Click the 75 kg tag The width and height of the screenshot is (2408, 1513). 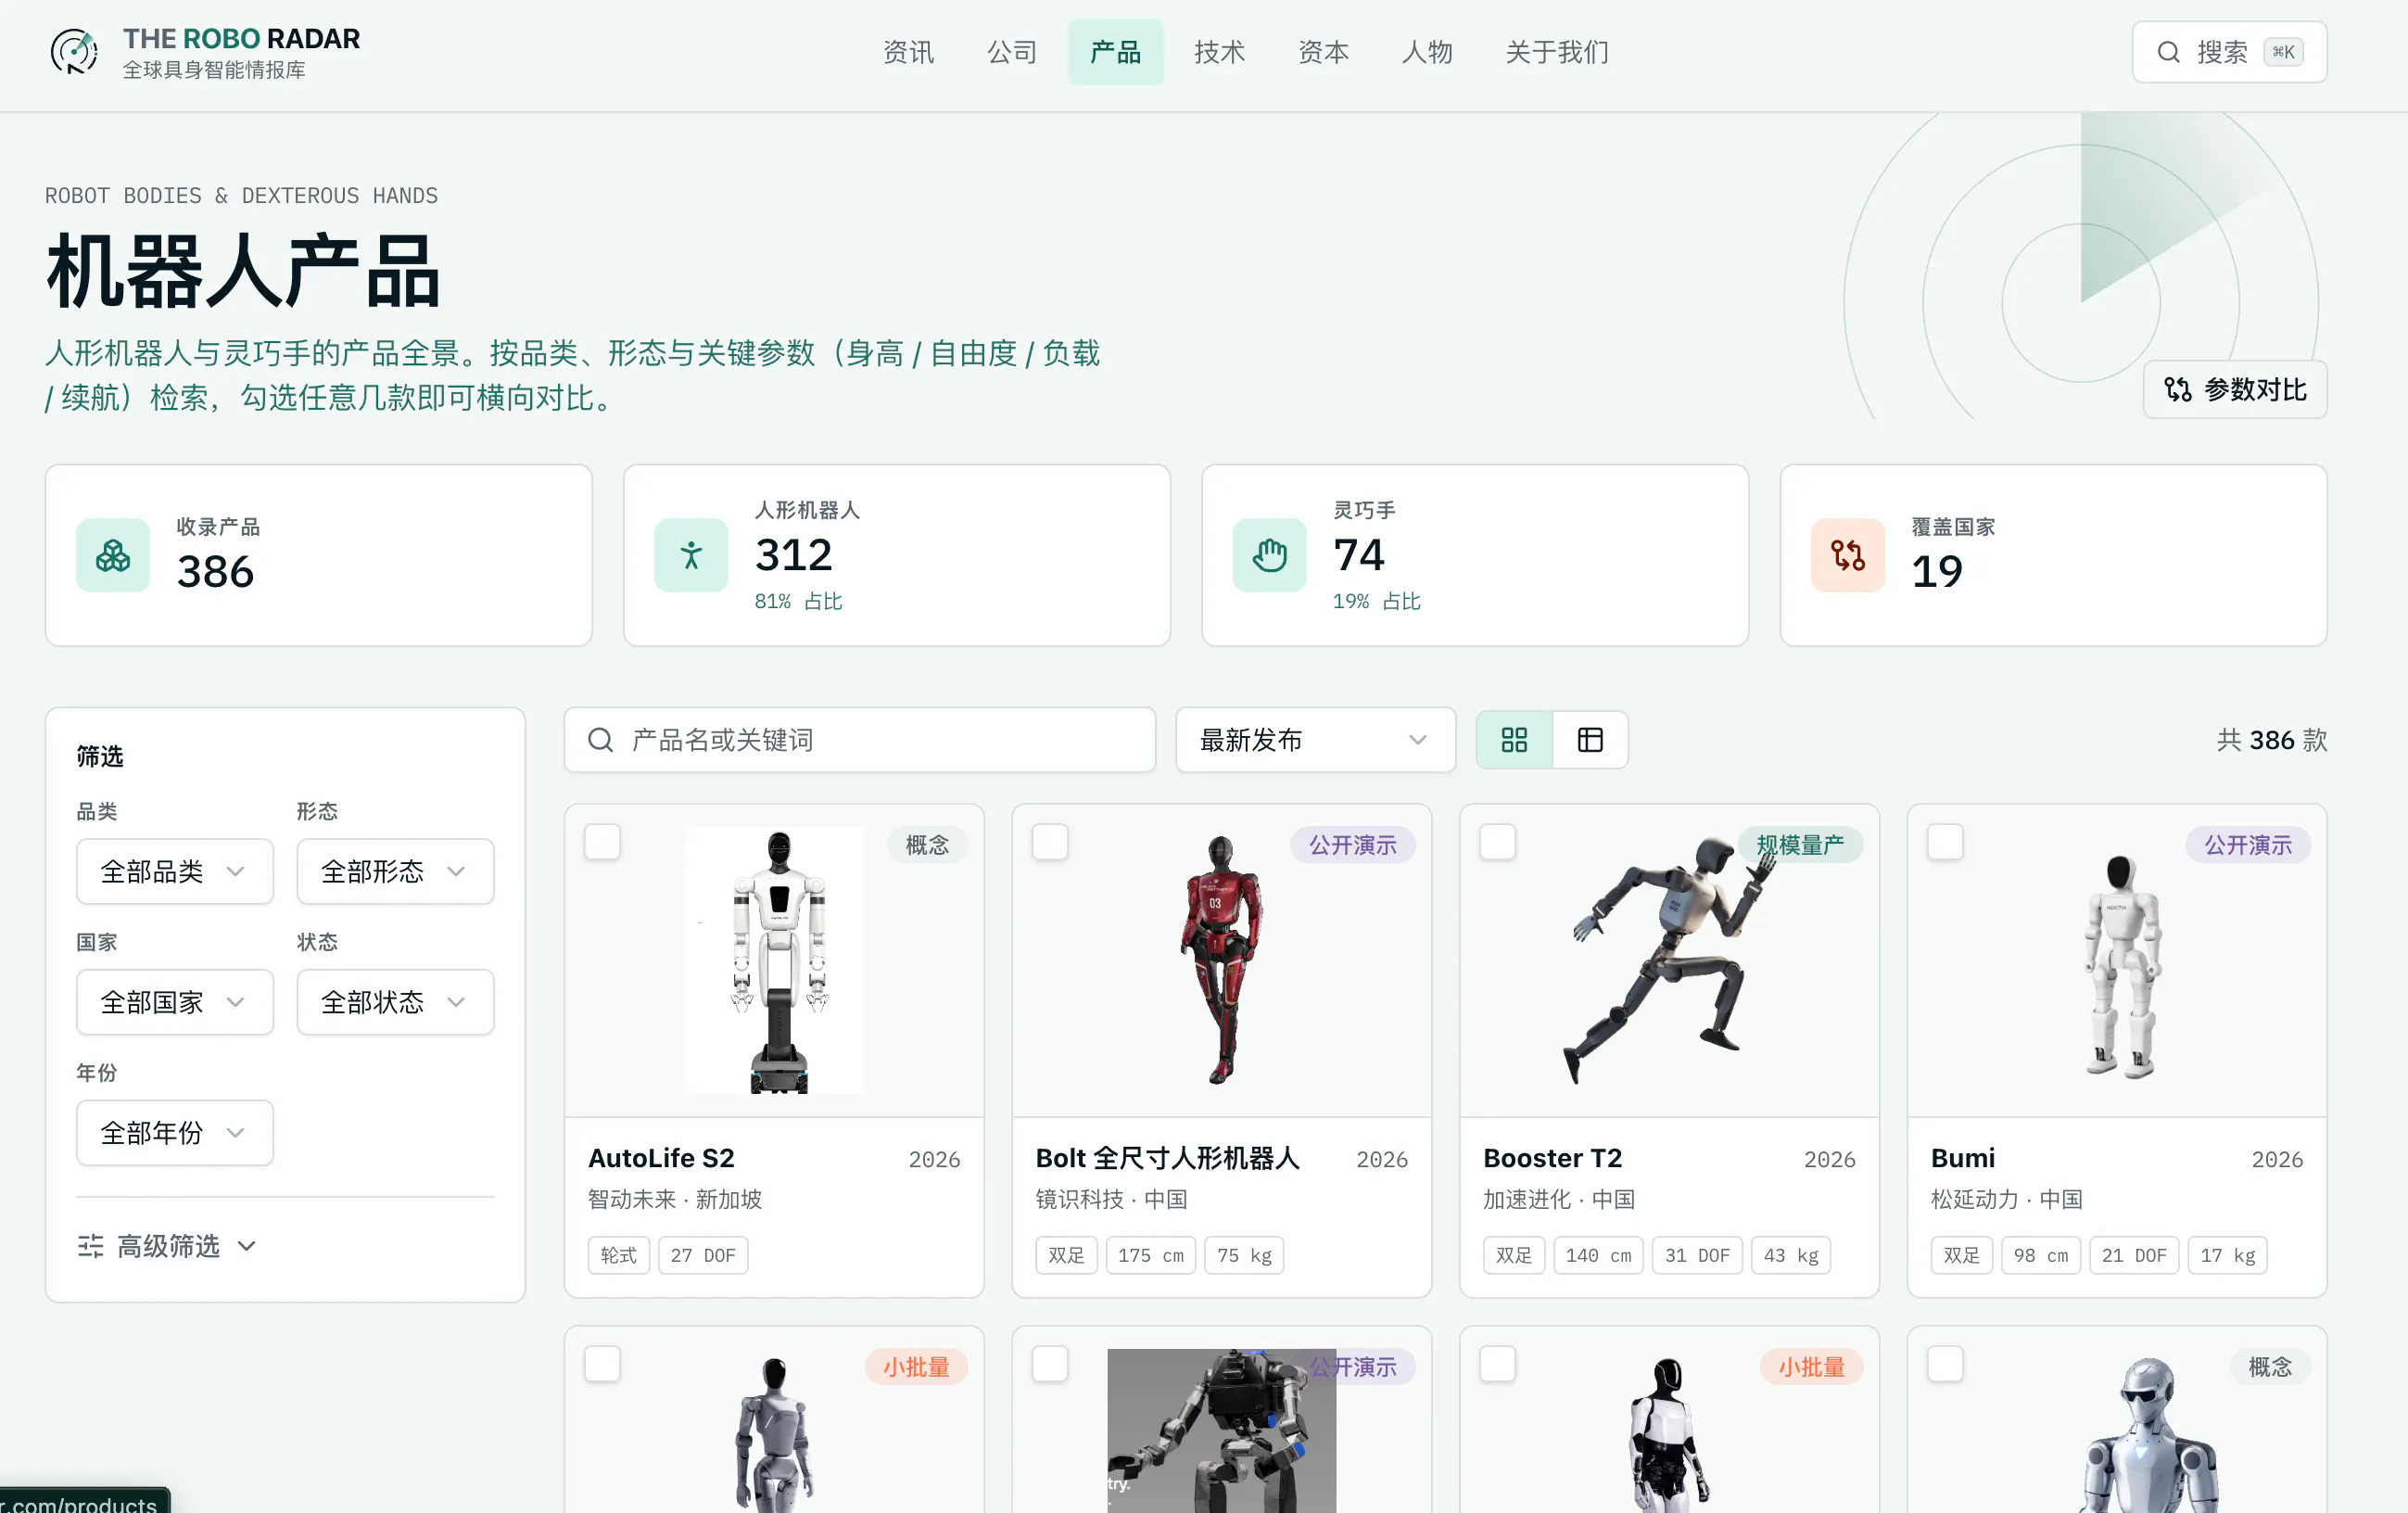[x=1244, y=1255]
